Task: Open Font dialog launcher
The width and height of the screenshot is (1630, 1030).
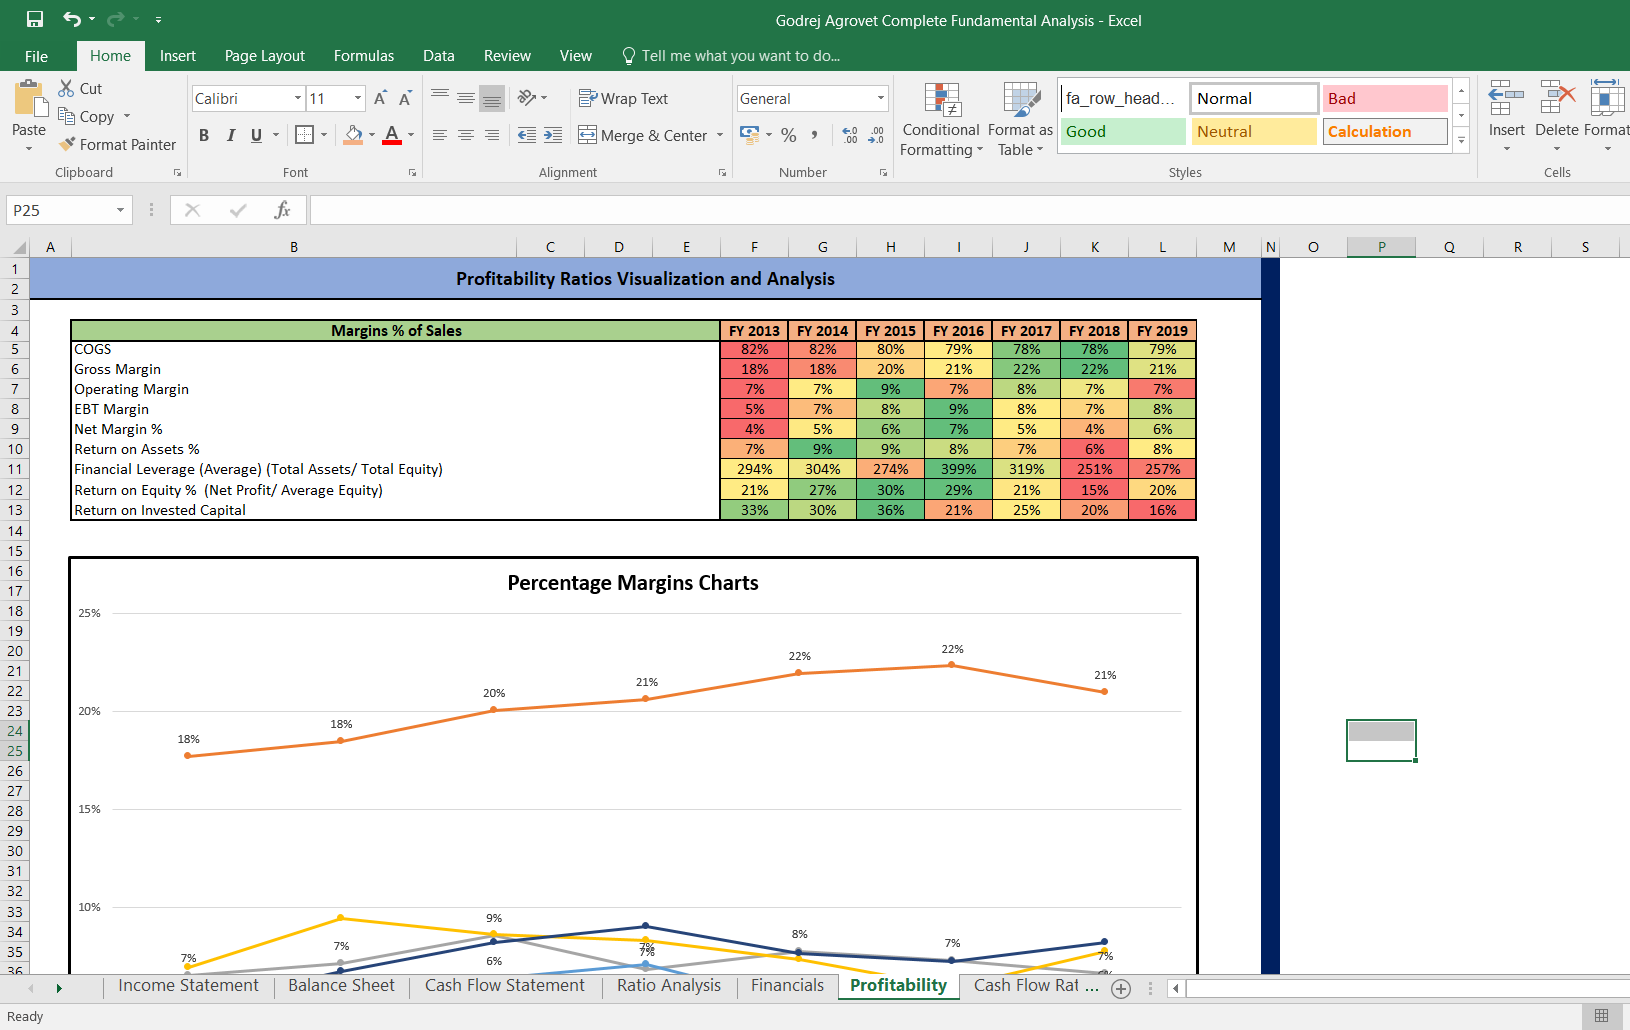Action: pyautogui.click(x=412, y=173)
